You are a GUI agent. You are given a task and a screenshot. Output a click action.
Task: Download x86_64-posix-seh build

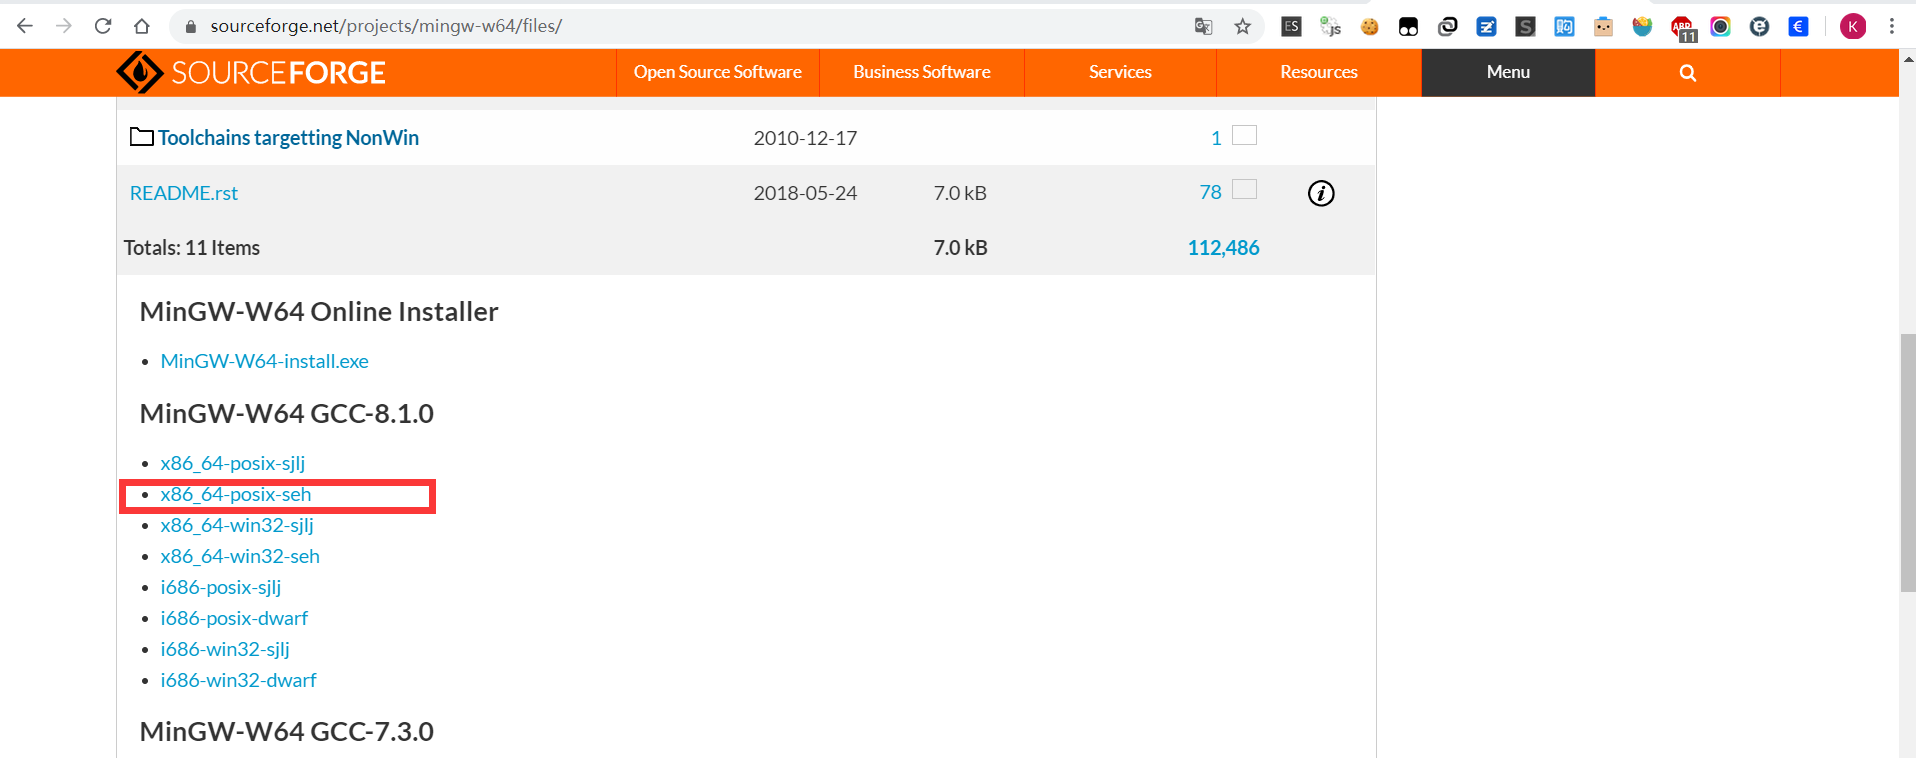click(x=236, y=494)
